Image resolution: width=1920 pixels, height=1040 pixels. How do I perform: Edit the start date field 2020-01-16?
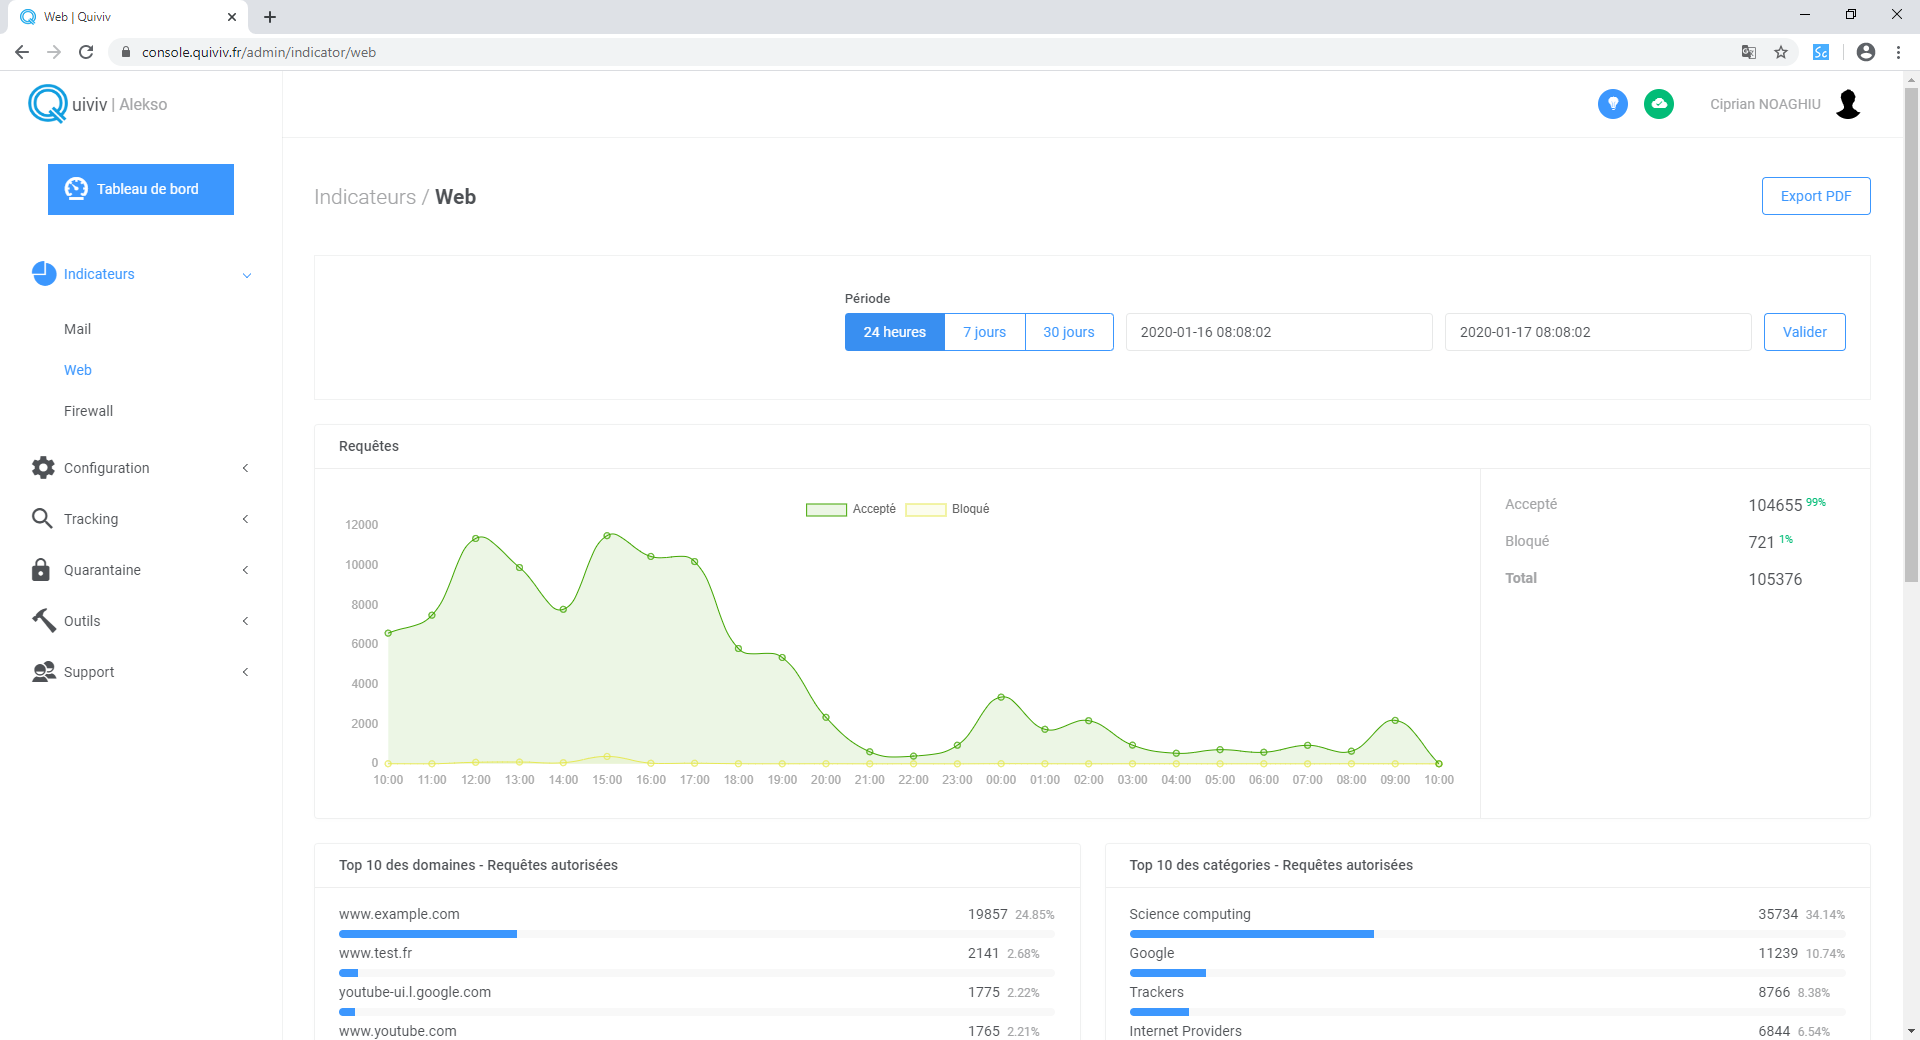1278,331
